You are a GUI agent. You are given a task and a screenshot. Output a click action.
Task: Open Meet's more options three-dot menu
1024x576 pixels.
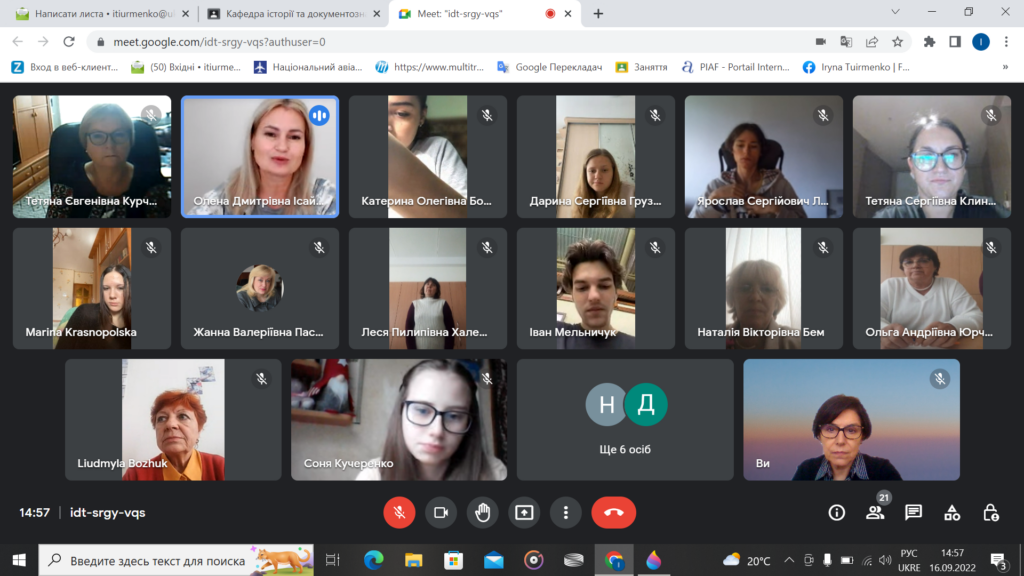[566, 512]
